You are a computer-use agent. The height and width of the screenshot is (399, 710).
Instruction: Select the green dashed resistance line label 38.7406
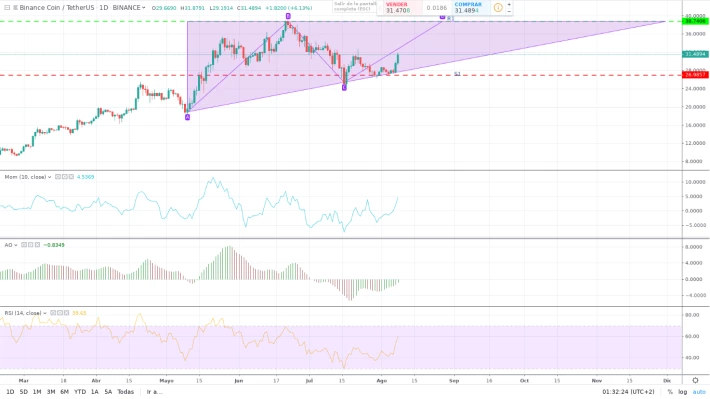click(695, 21)
